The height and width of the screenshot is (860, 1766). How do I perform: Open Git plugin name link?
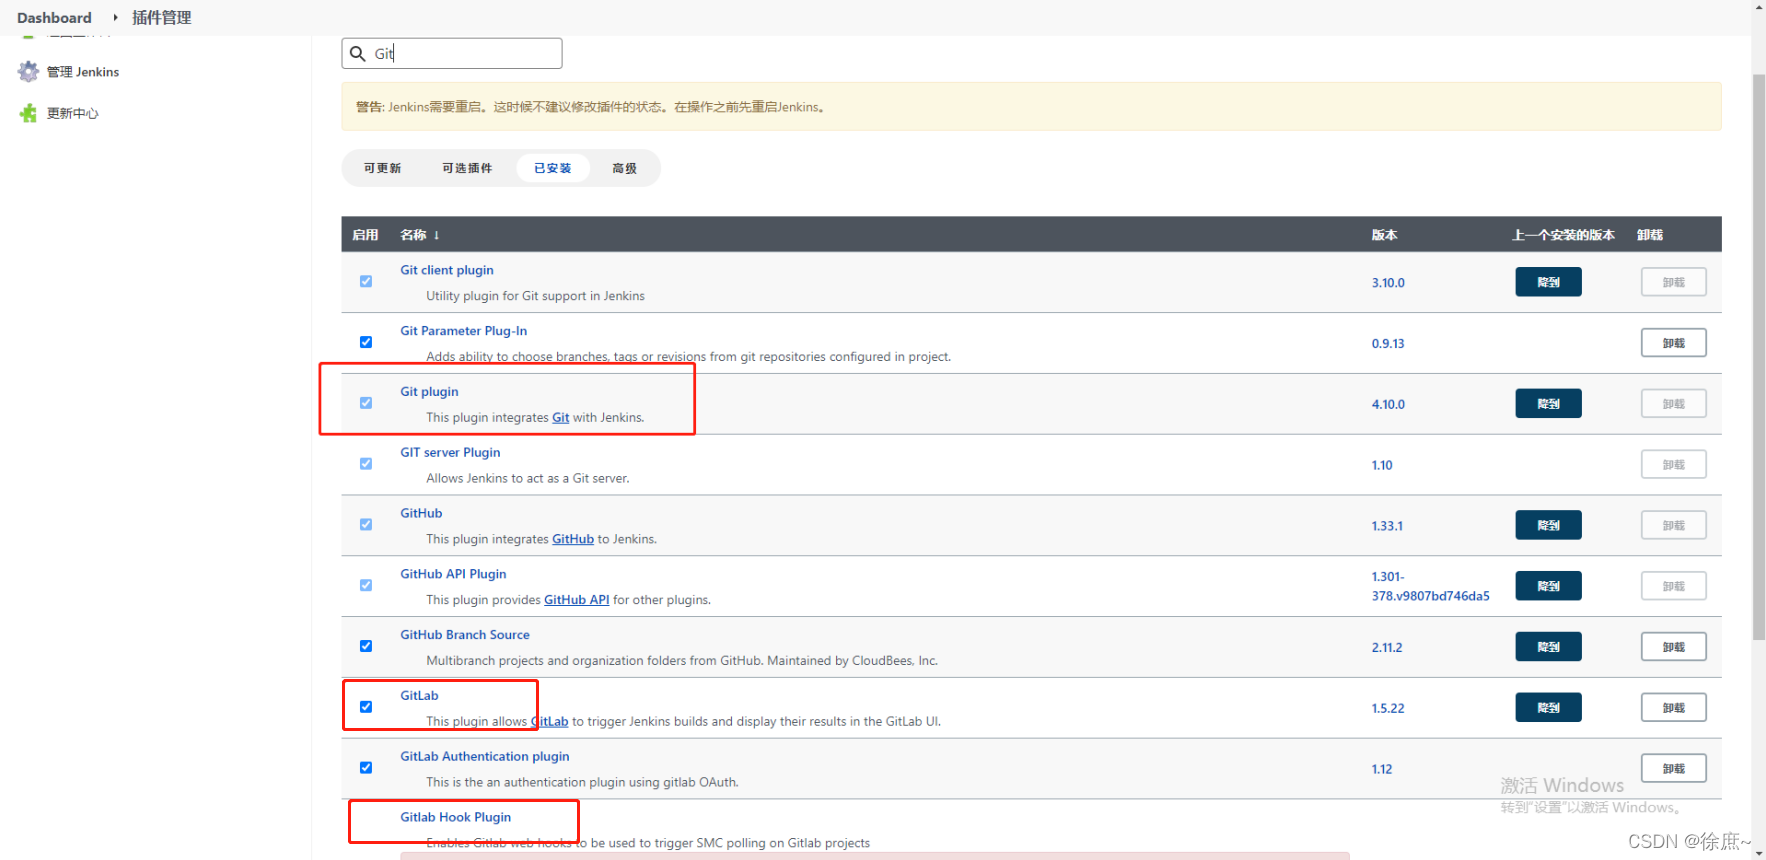click(429, 392)
